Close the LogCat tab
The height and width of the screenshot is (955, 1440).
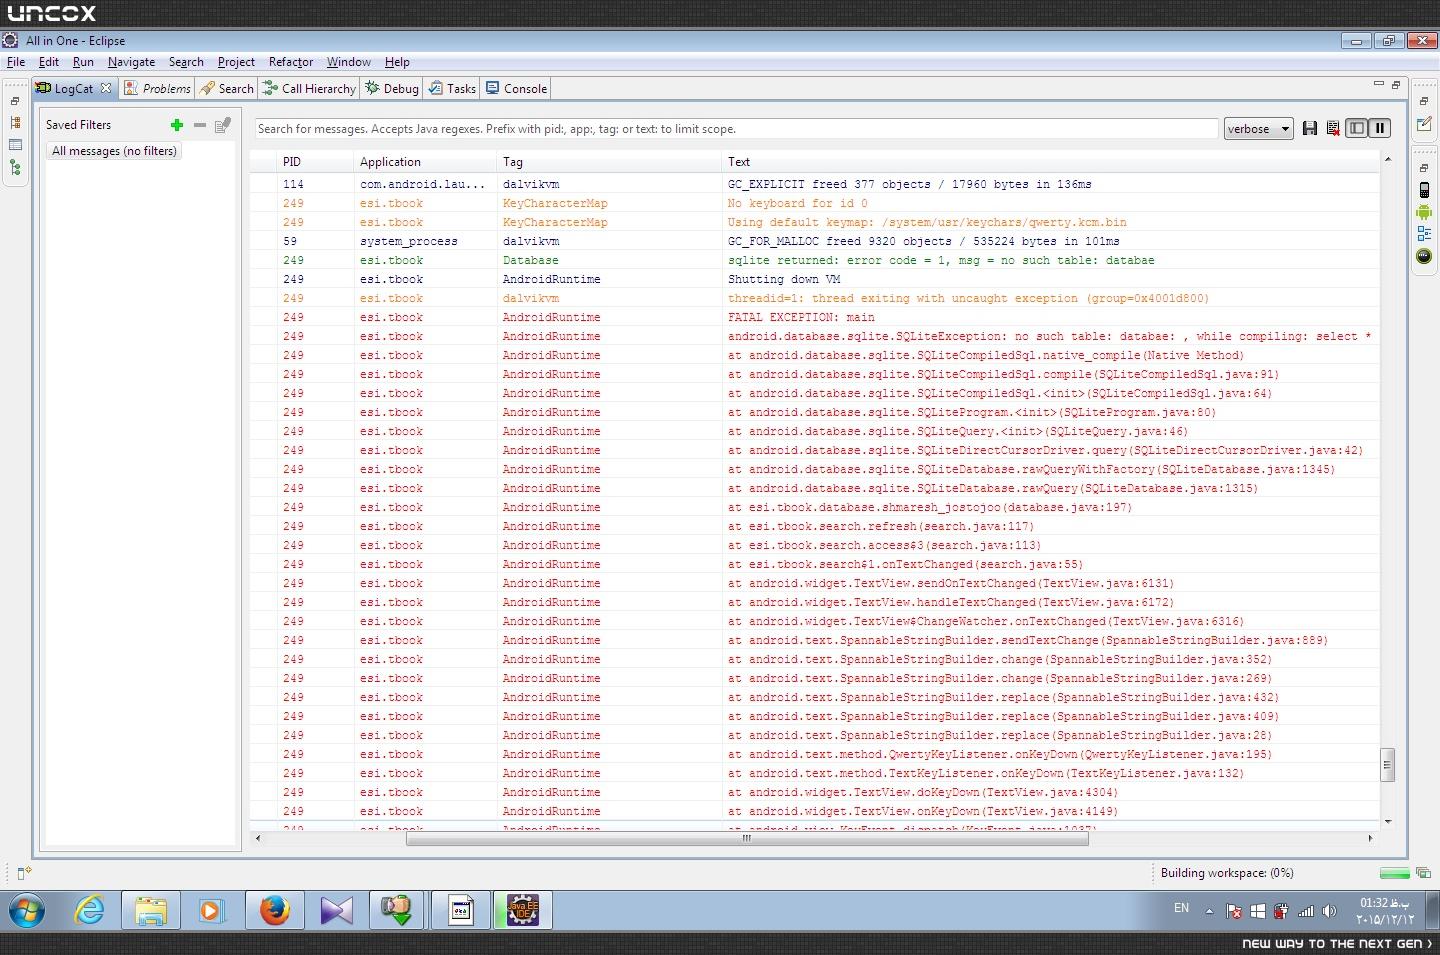tap(106, 88)
